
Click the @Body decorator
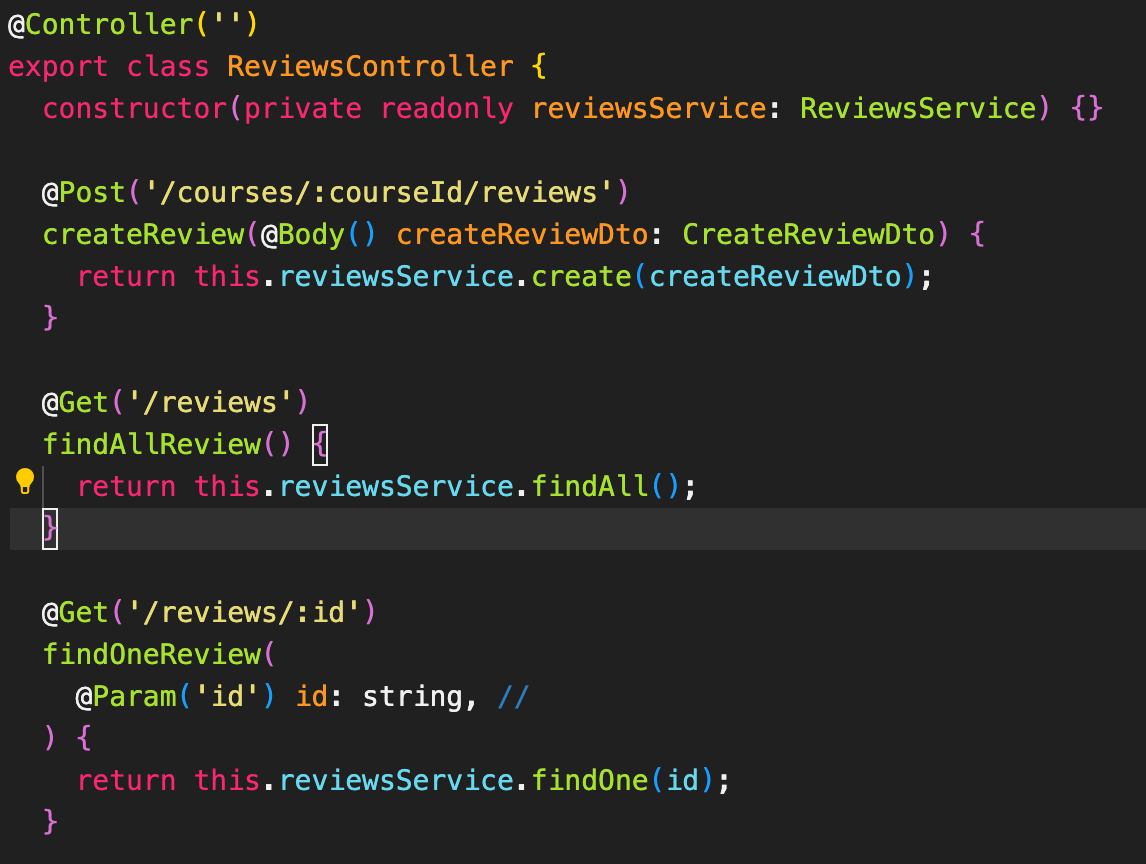pyautogui.click(x=303, y=235)
